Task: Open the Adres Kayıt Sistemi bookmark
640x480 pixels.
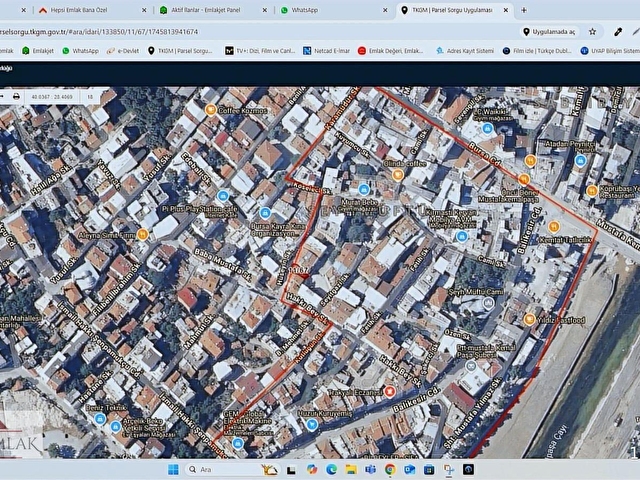Action: (x=465, y=51)
